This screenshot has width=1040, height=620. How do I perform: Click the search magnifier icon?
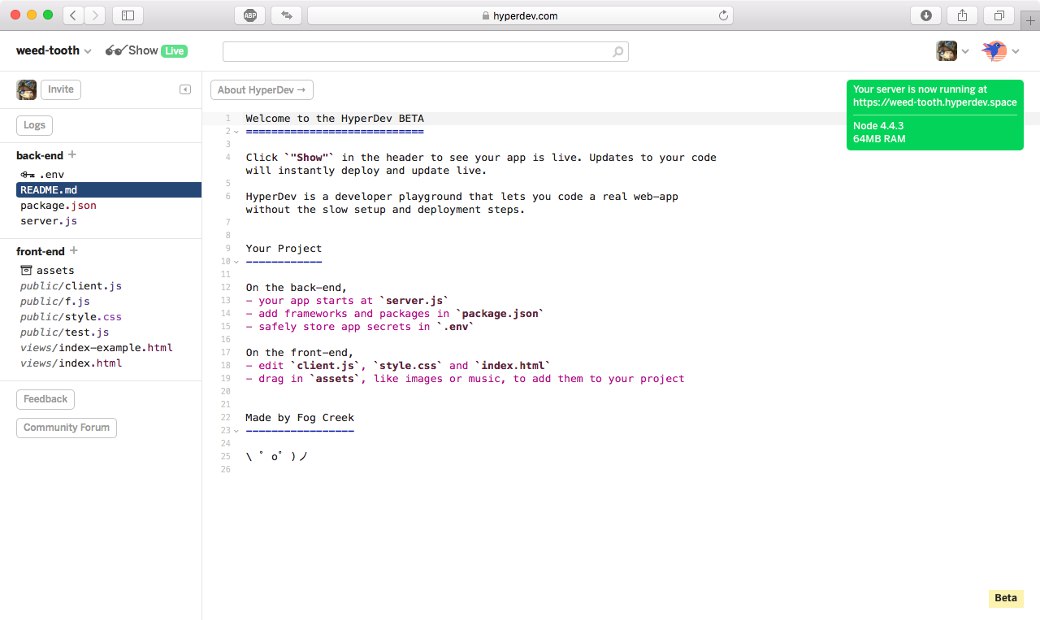point(618,51)
